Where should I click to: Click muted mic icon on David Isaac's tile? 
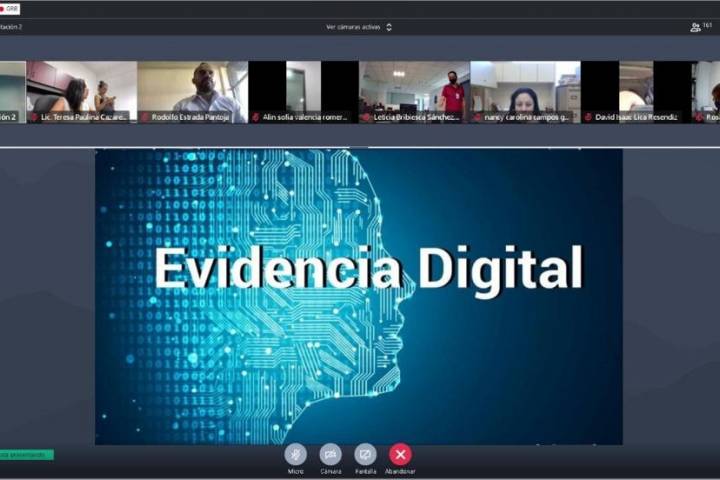tap(588, 117)
